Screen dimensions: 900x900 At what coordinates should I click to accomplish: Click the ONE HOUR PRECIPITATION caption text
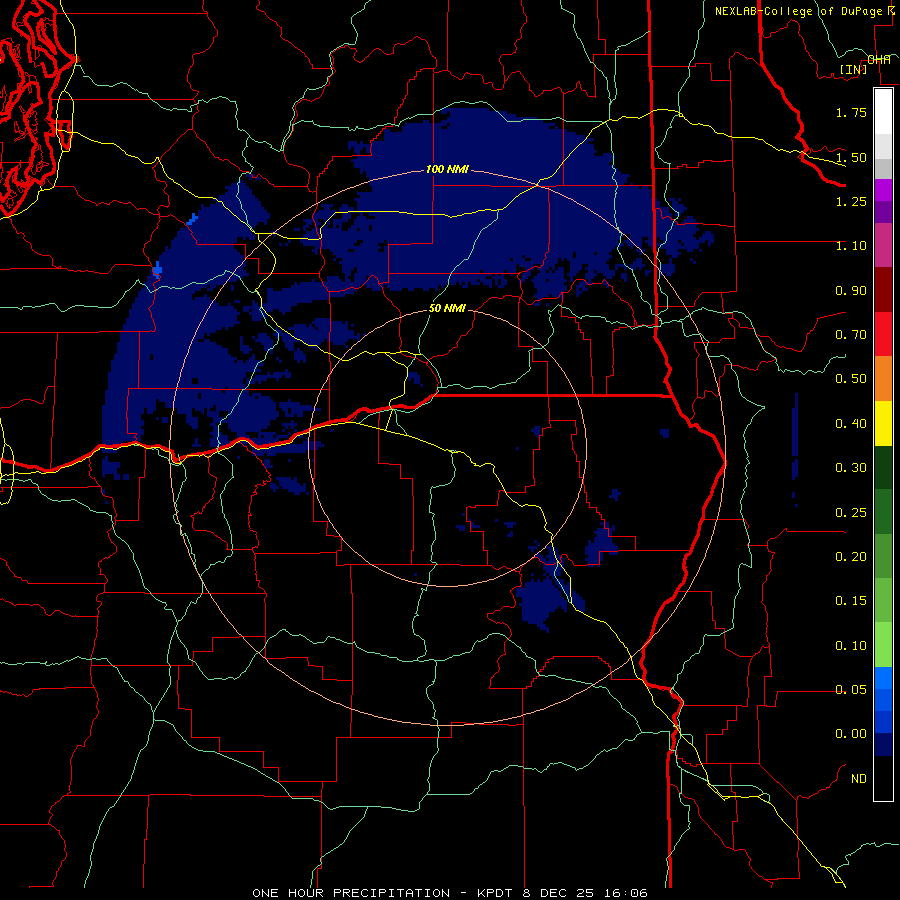tap(351, 893)
